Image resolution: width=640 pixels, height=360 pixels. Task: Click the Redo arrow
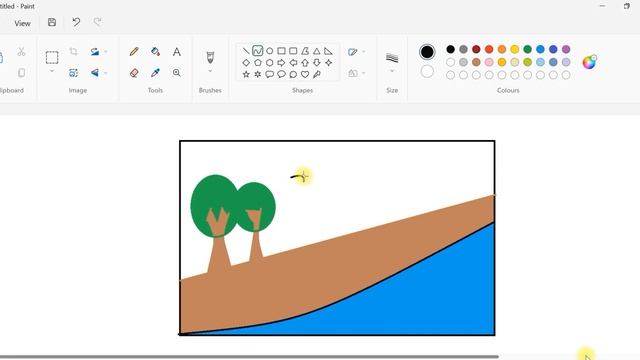click(97, 22)
